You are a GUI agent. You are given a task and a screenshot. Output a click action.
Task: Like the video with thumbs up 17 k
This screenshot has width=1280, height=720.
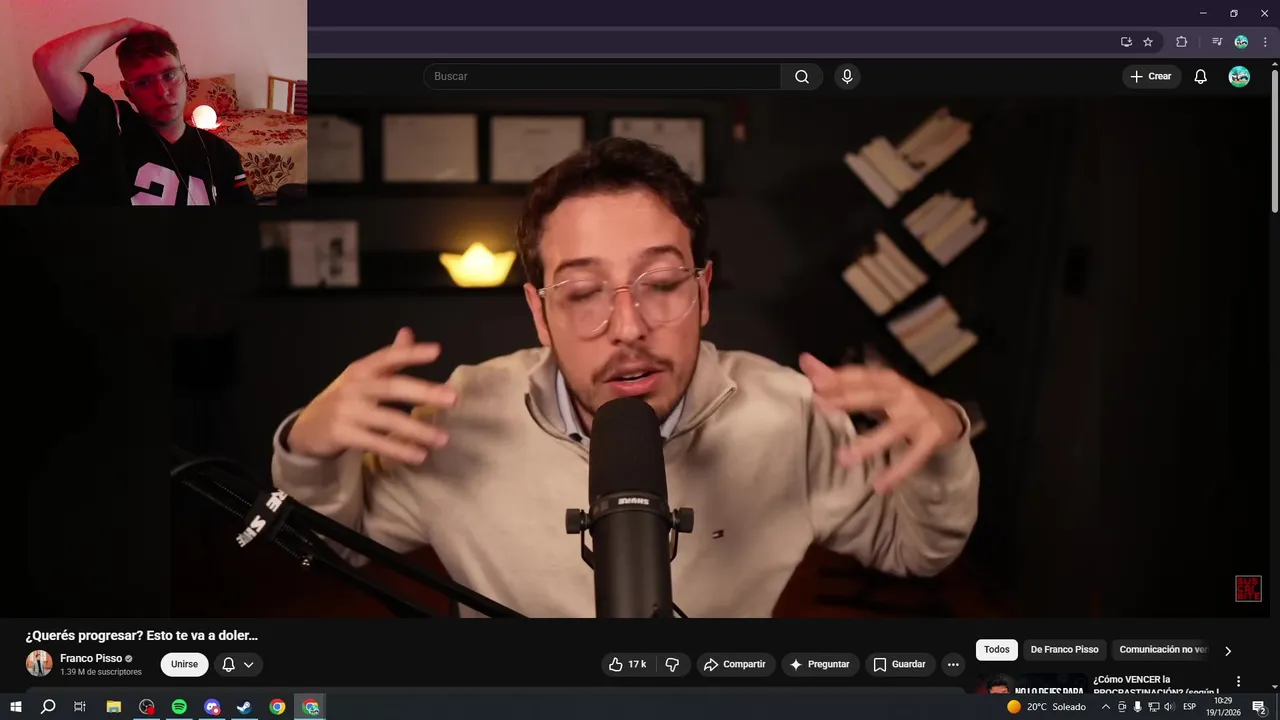click(x=627, y=664)
